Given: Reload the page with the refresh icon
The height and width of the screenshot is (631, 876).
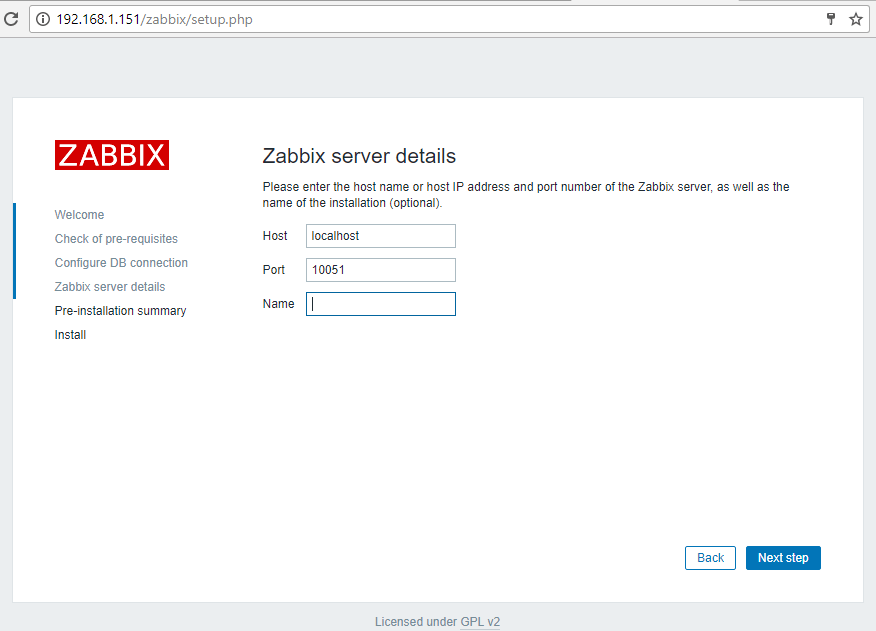Looking at the screenshot, I should pos(11,19).
